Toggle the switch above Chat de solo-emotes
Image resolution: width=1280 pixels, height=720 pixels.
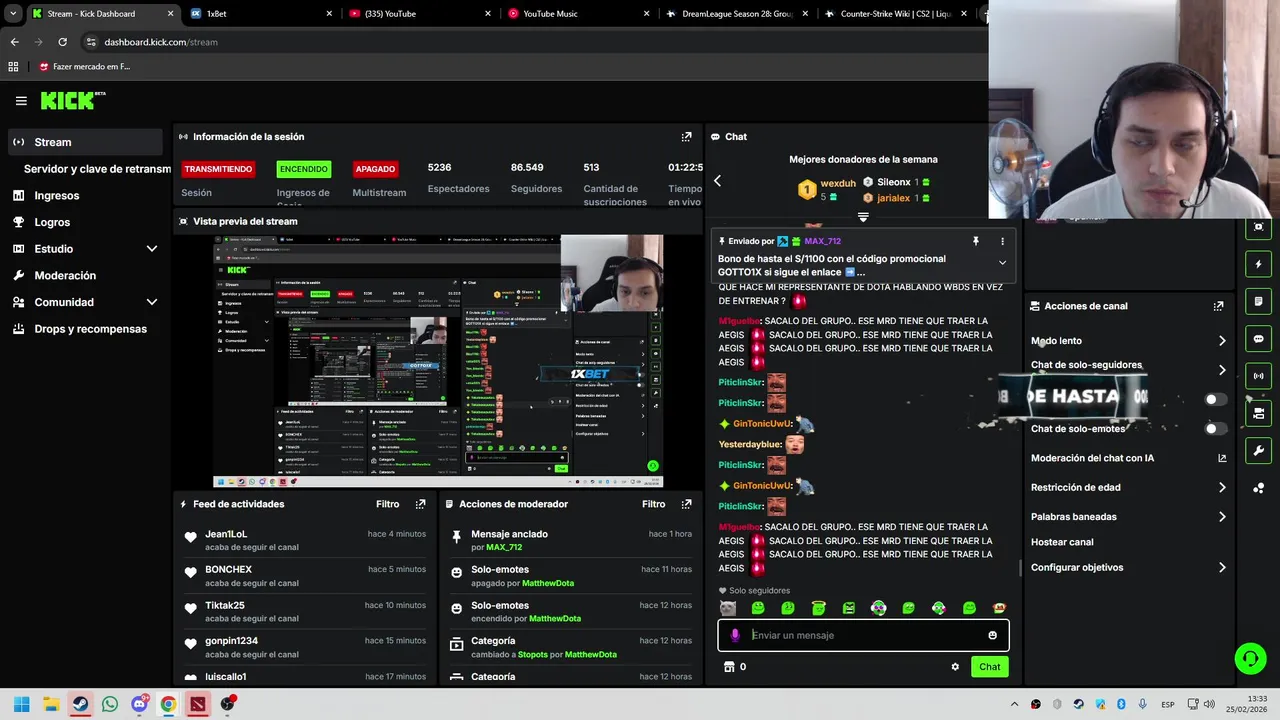point(1214,399)
